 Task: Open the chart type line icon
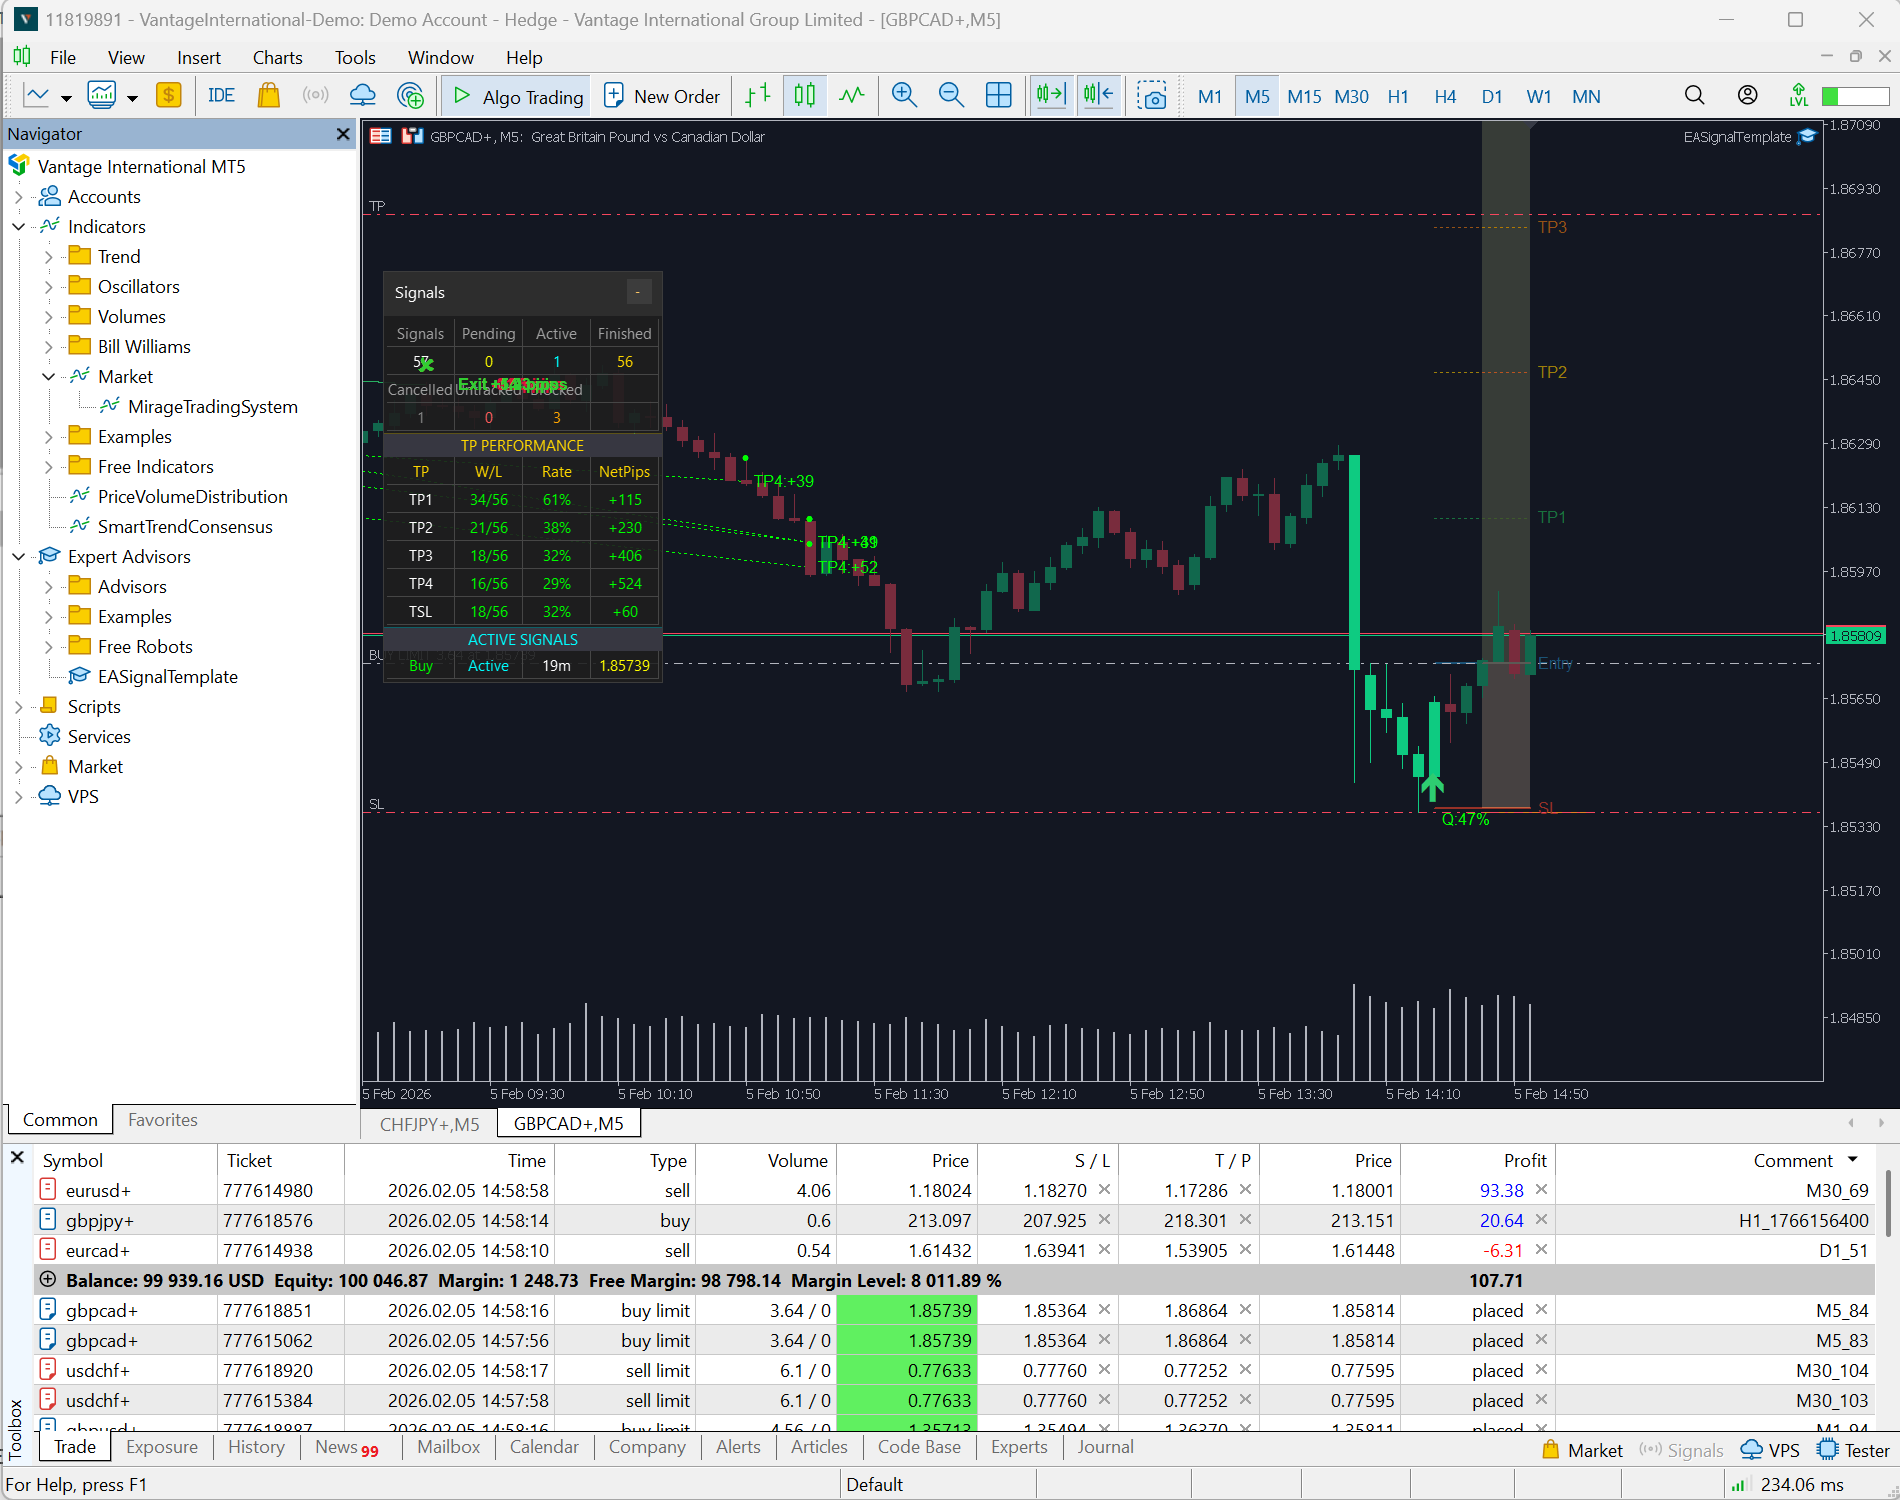pyautogui.click(x=37, y=96)
